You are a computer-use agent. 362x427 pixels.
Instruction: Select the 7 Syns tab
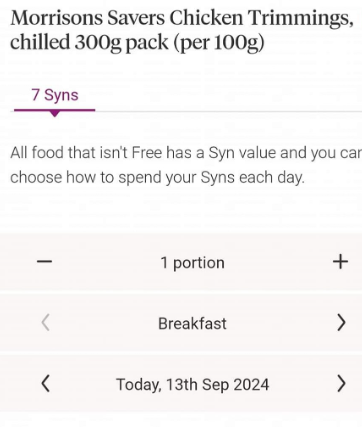(x=55, y=95)
